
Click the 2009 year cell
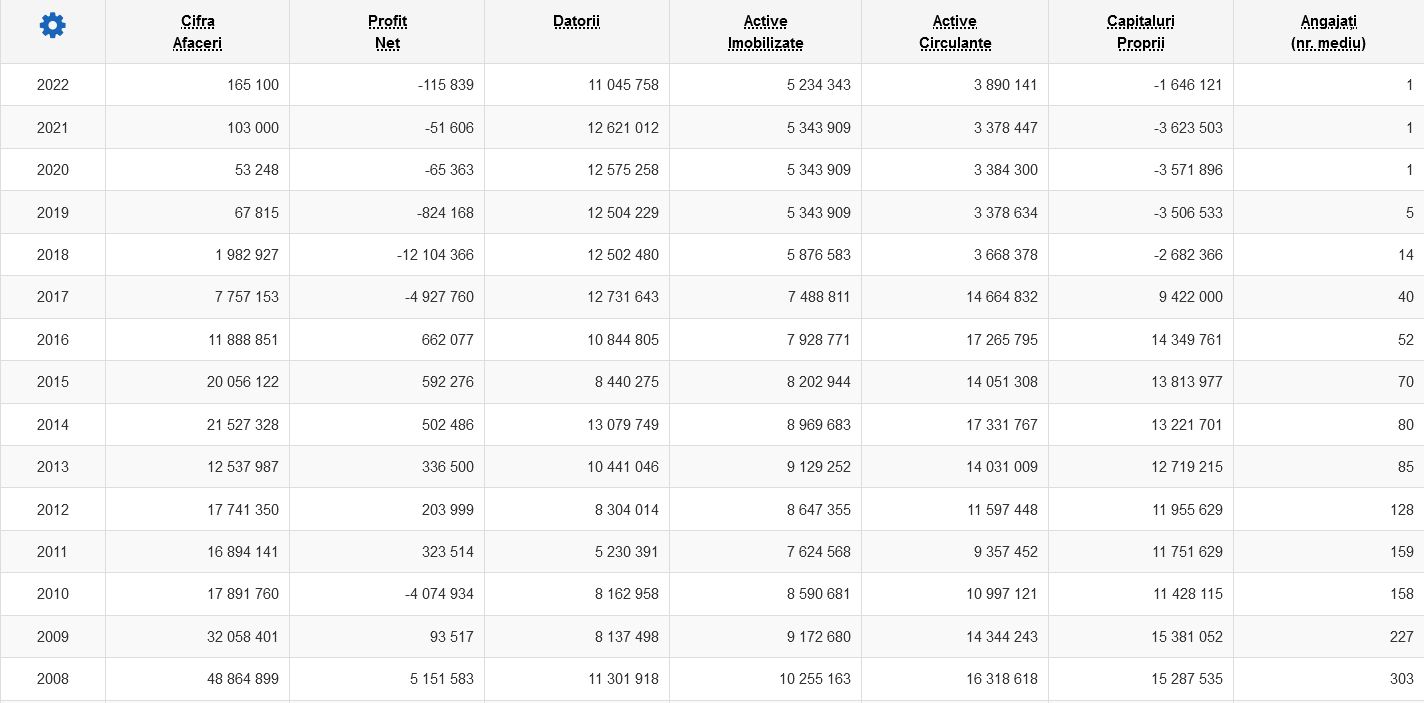[x=53, y=637]
